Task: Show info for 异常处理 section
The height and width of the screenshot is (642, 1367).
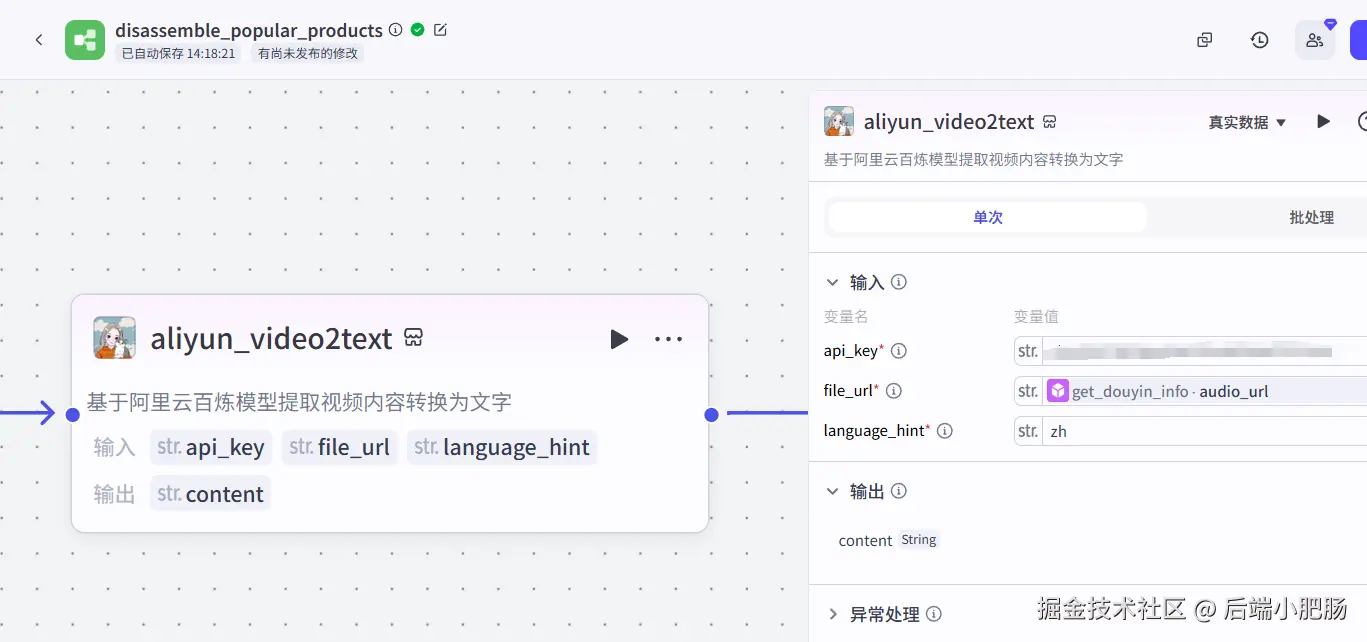Action: (x=934, y=614)
